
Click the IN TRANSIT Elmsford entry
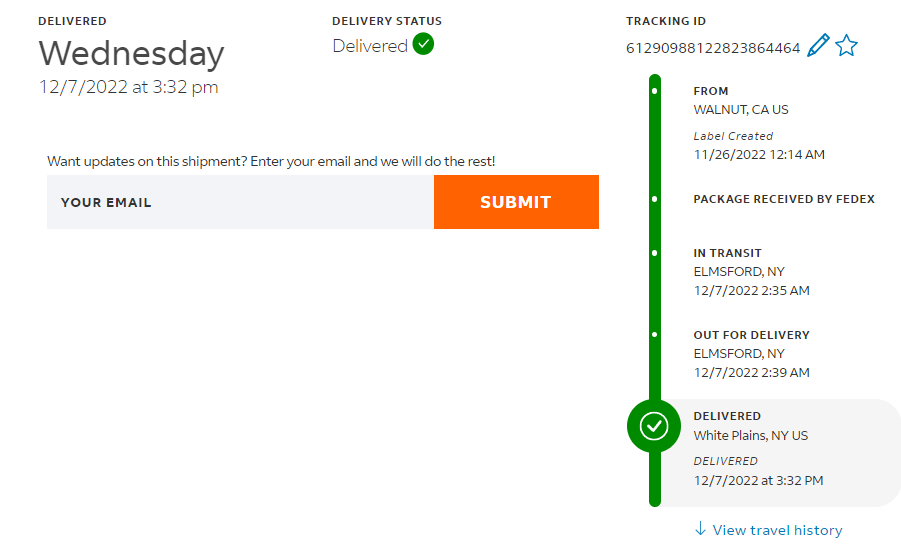click(739, 271)
